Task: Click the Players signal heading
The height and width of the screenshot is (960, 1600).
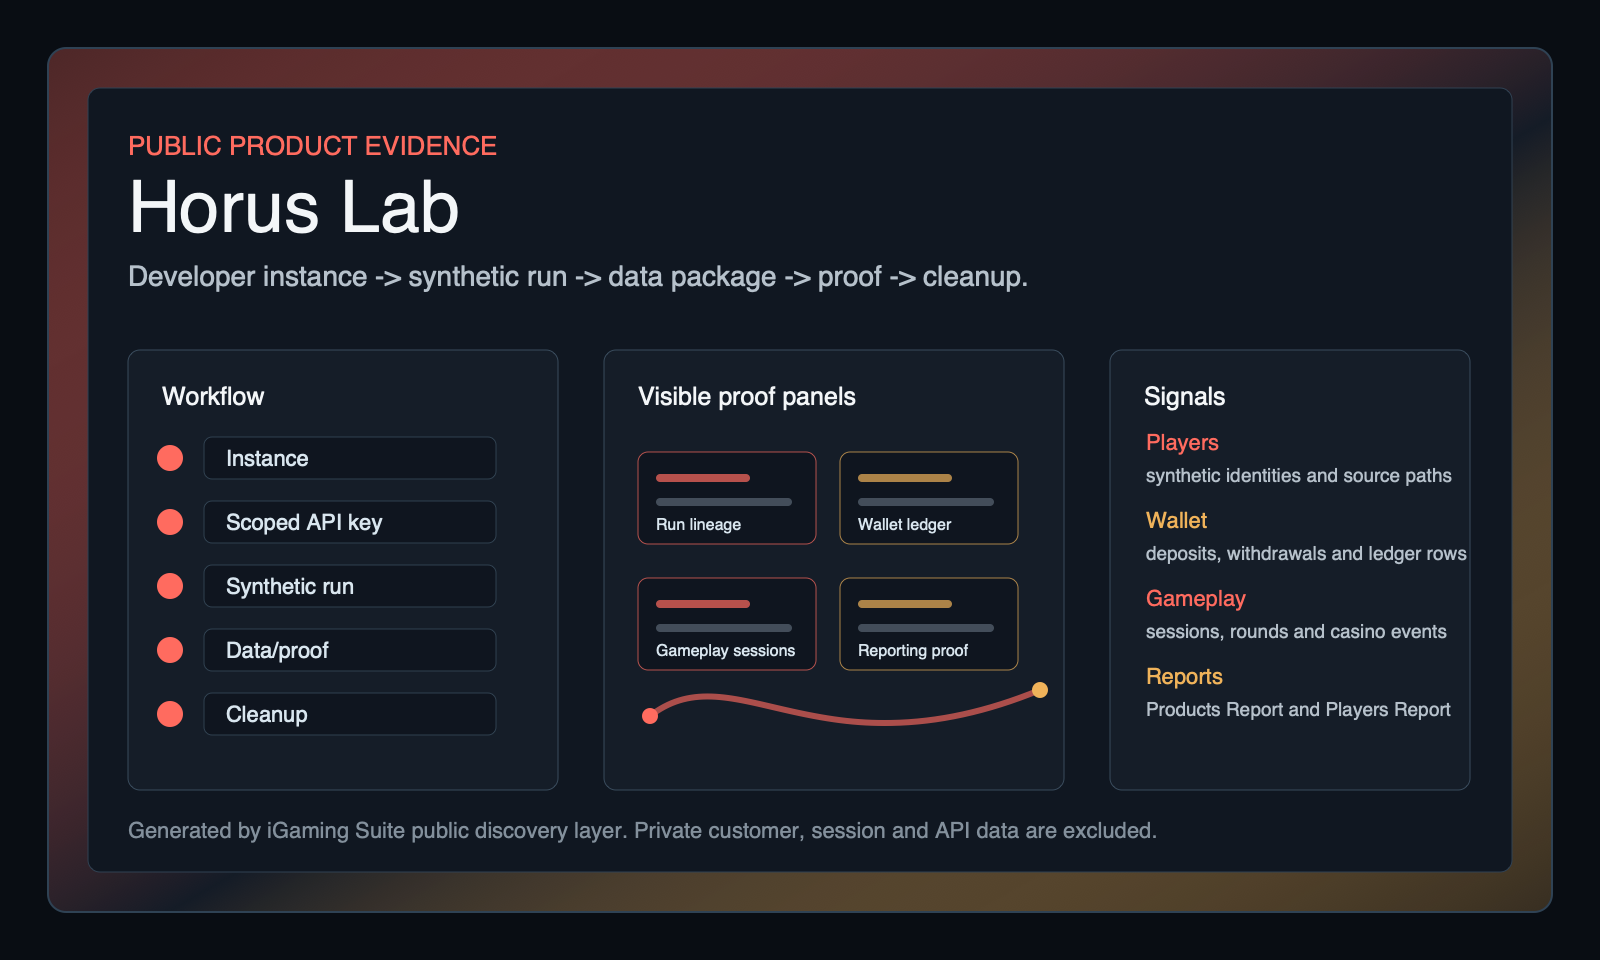Action: [1182, 442]
